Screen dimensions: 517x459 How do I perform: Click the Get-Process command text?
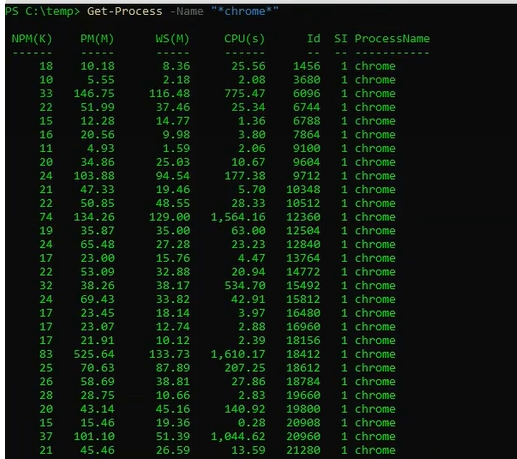tap(125, 11)
